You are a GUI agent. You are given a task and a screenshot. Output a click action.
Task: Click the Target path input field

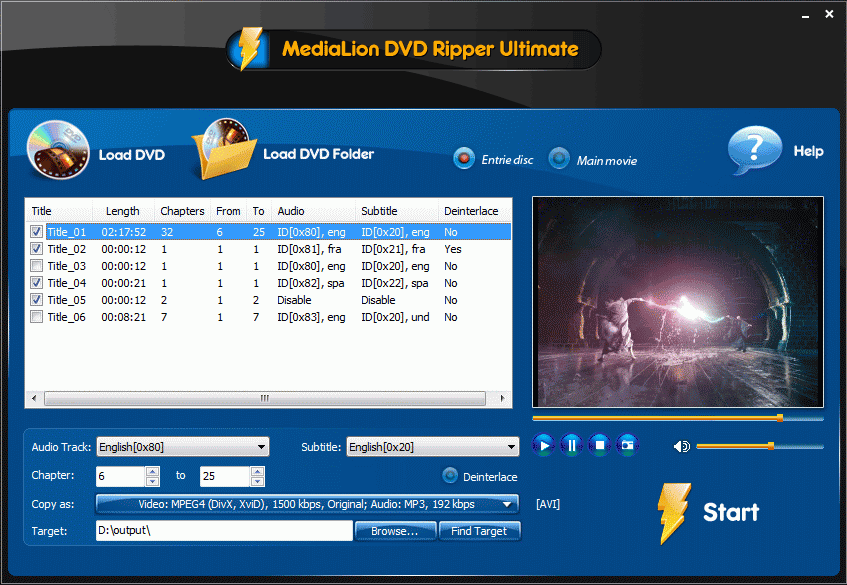coord(224,530)
